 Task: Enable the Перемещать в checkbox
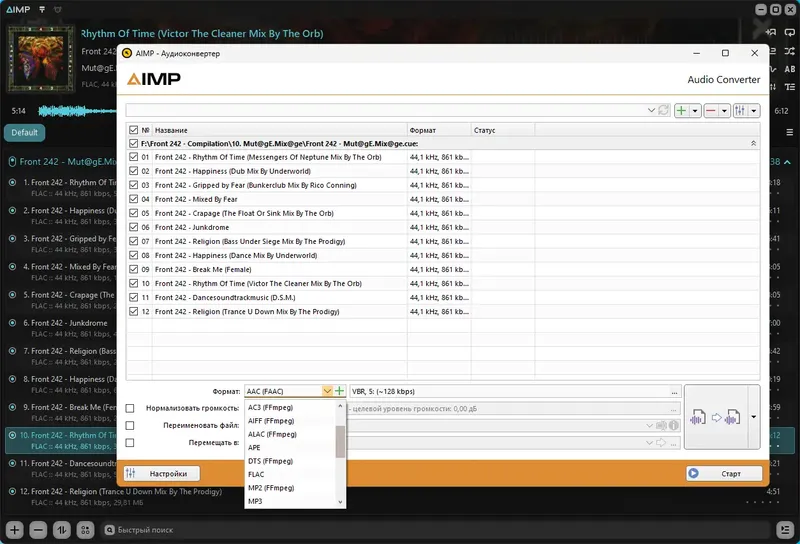pos(130,443)
